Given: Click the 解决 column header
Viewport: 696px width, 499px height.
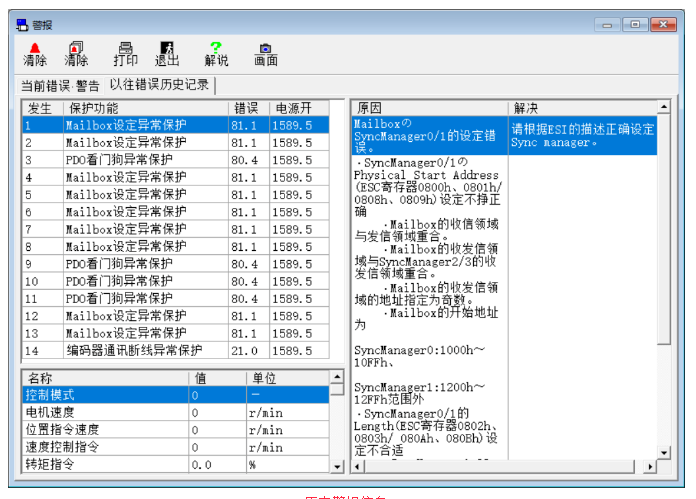Looking at the screenshot, I should pyautogui.click(x=582, y=108).
